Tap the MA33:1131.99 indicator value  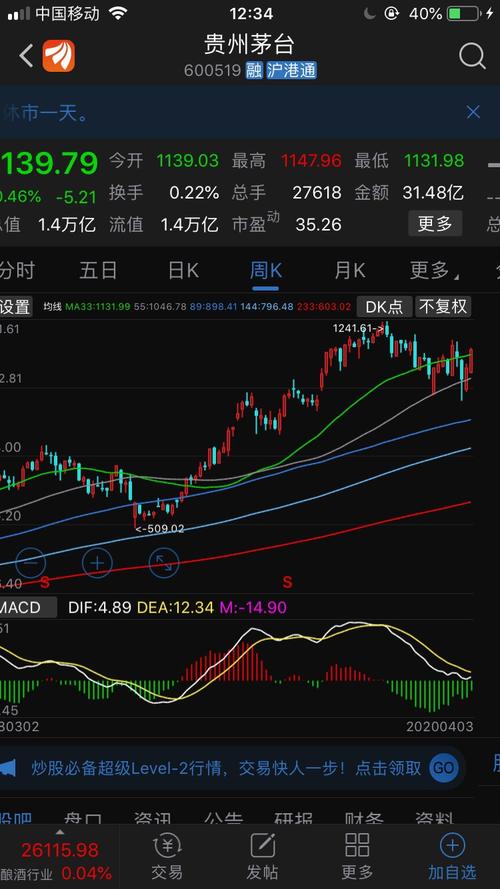(x=98, y=307)
